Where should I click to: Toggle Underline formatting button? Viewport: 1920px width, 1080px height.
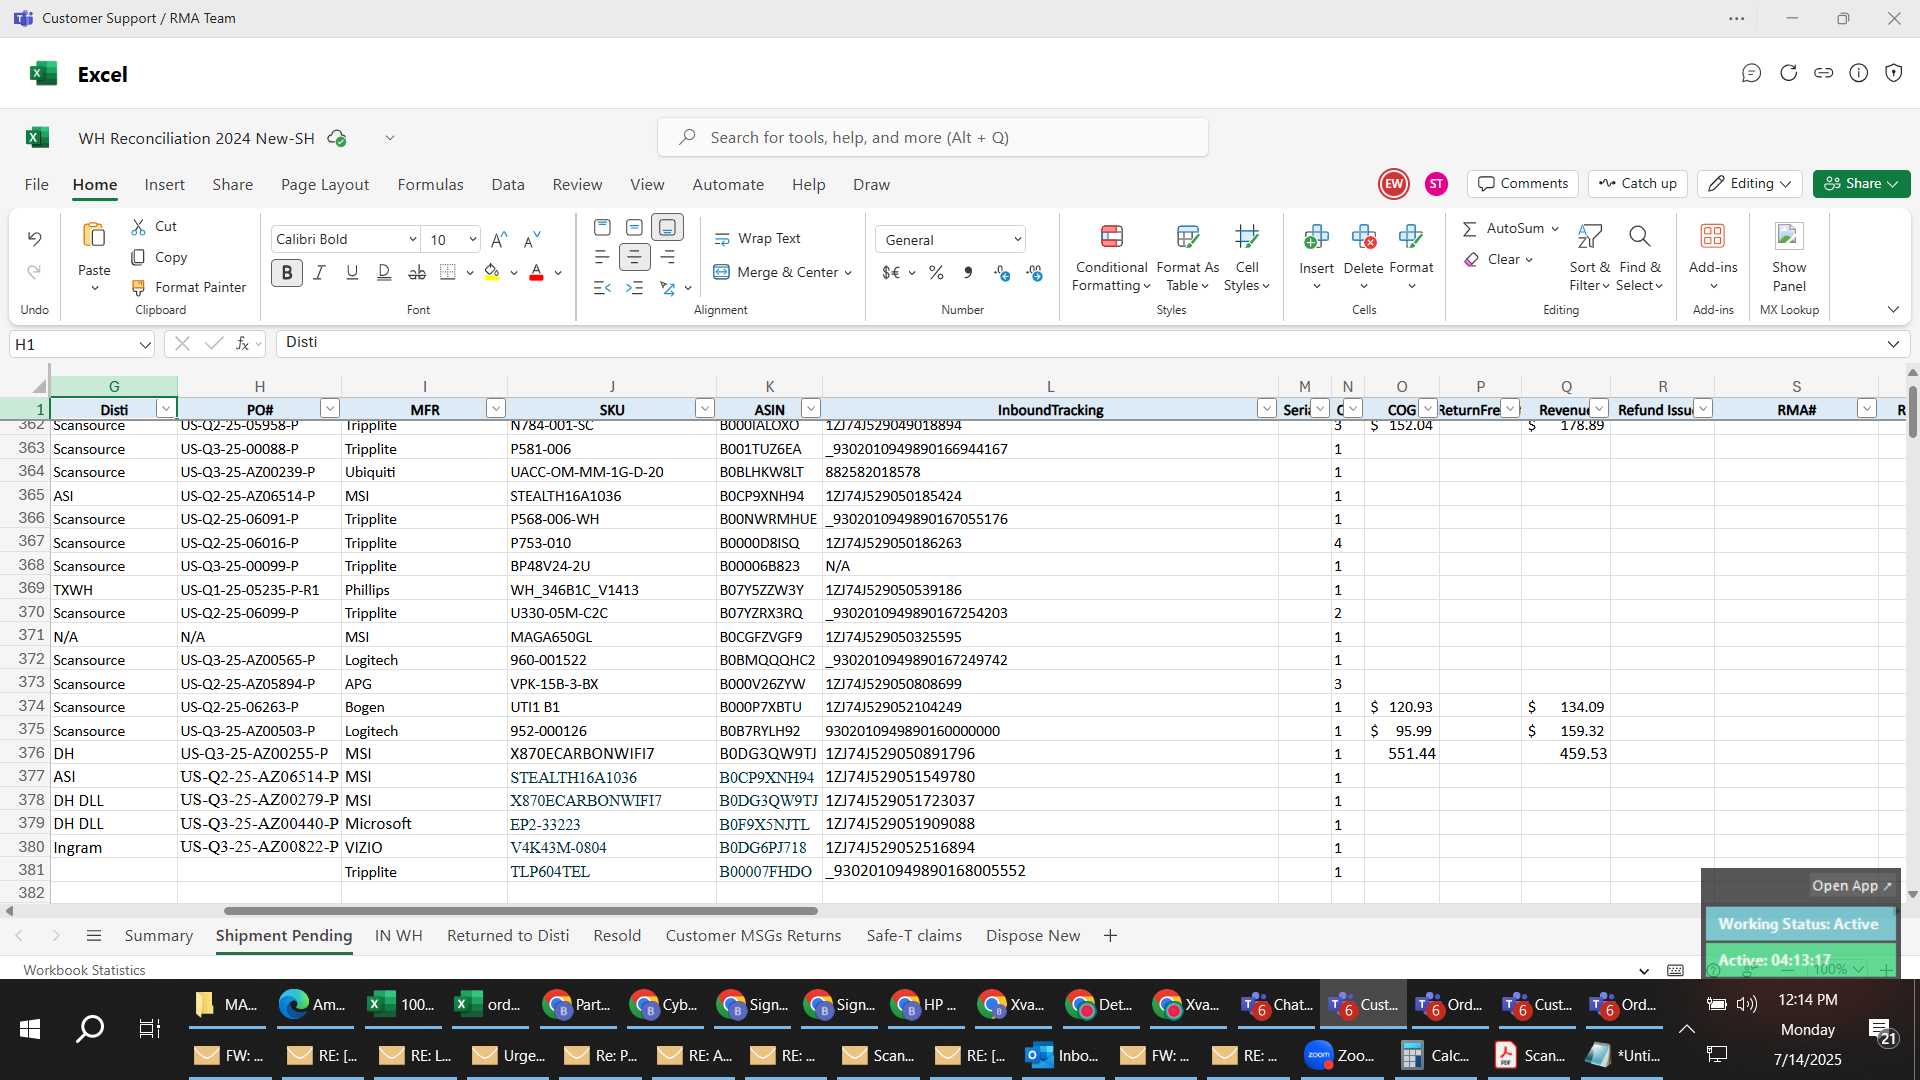352,272
